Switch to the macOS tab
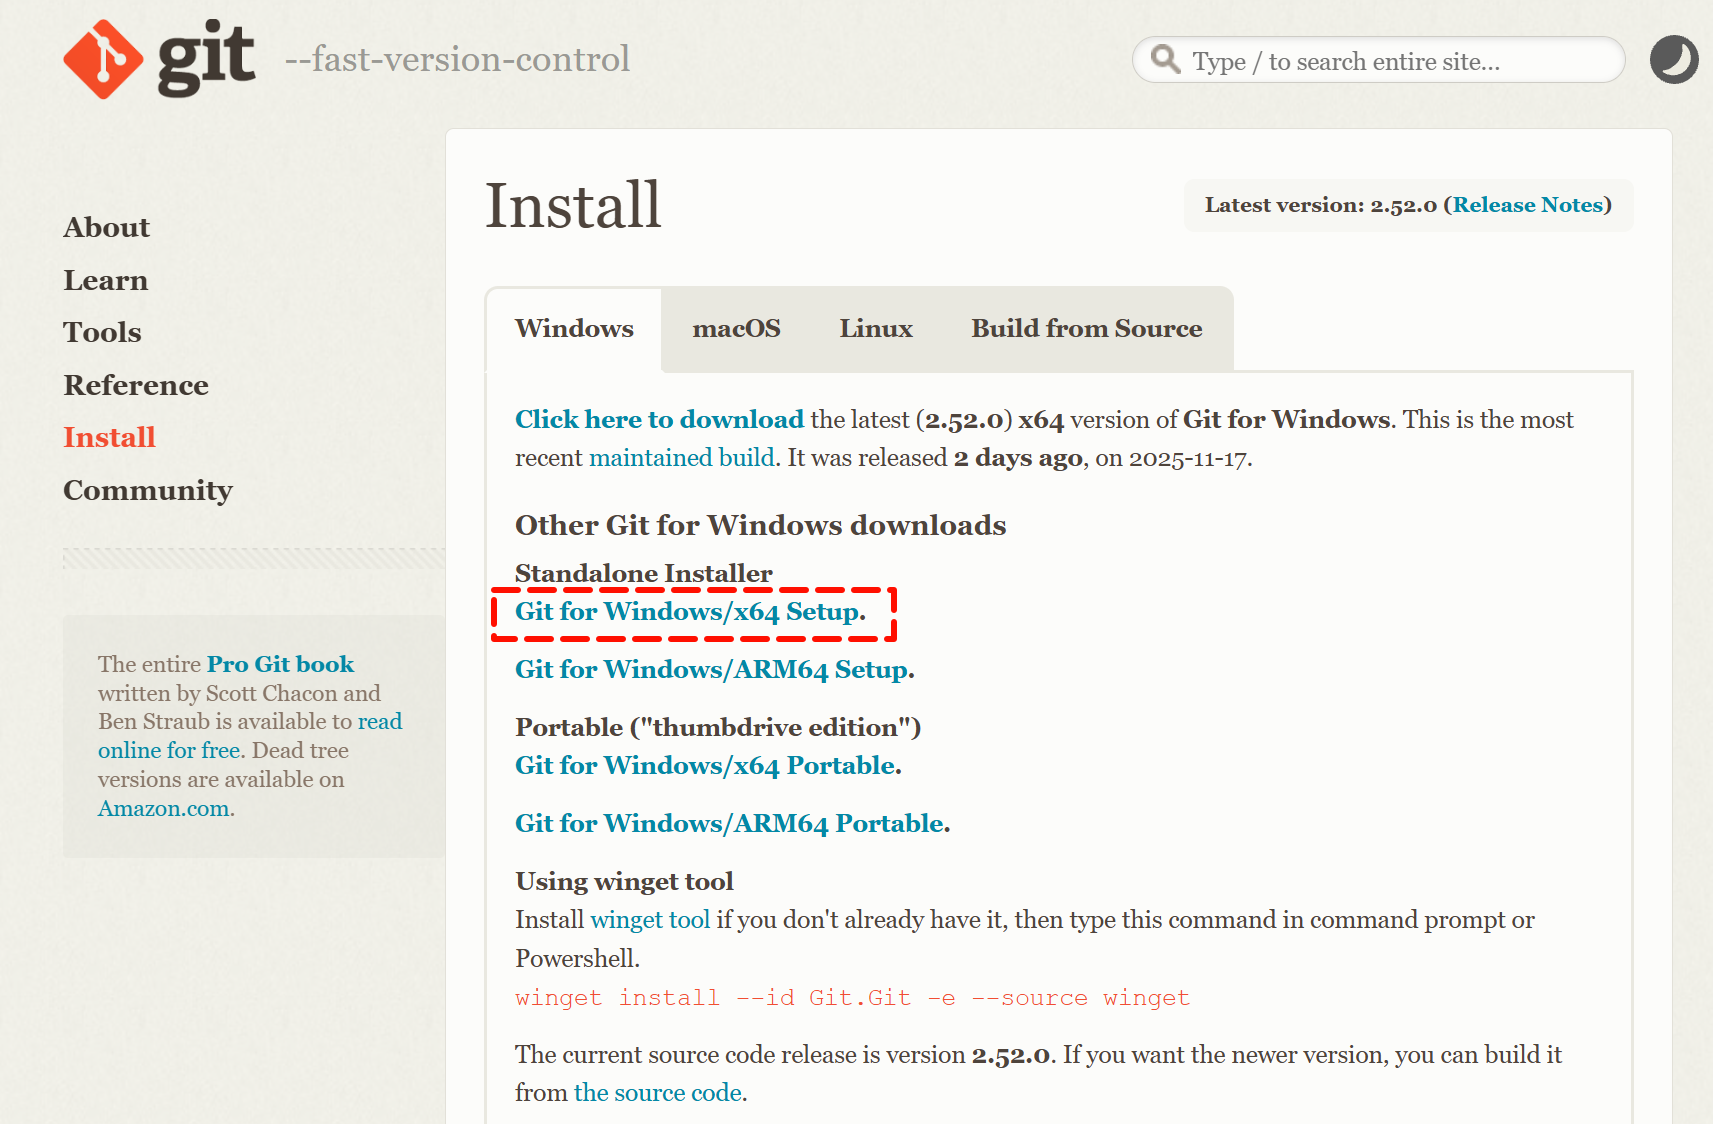The image size is (1713, 1124). (x=737, y=329)
